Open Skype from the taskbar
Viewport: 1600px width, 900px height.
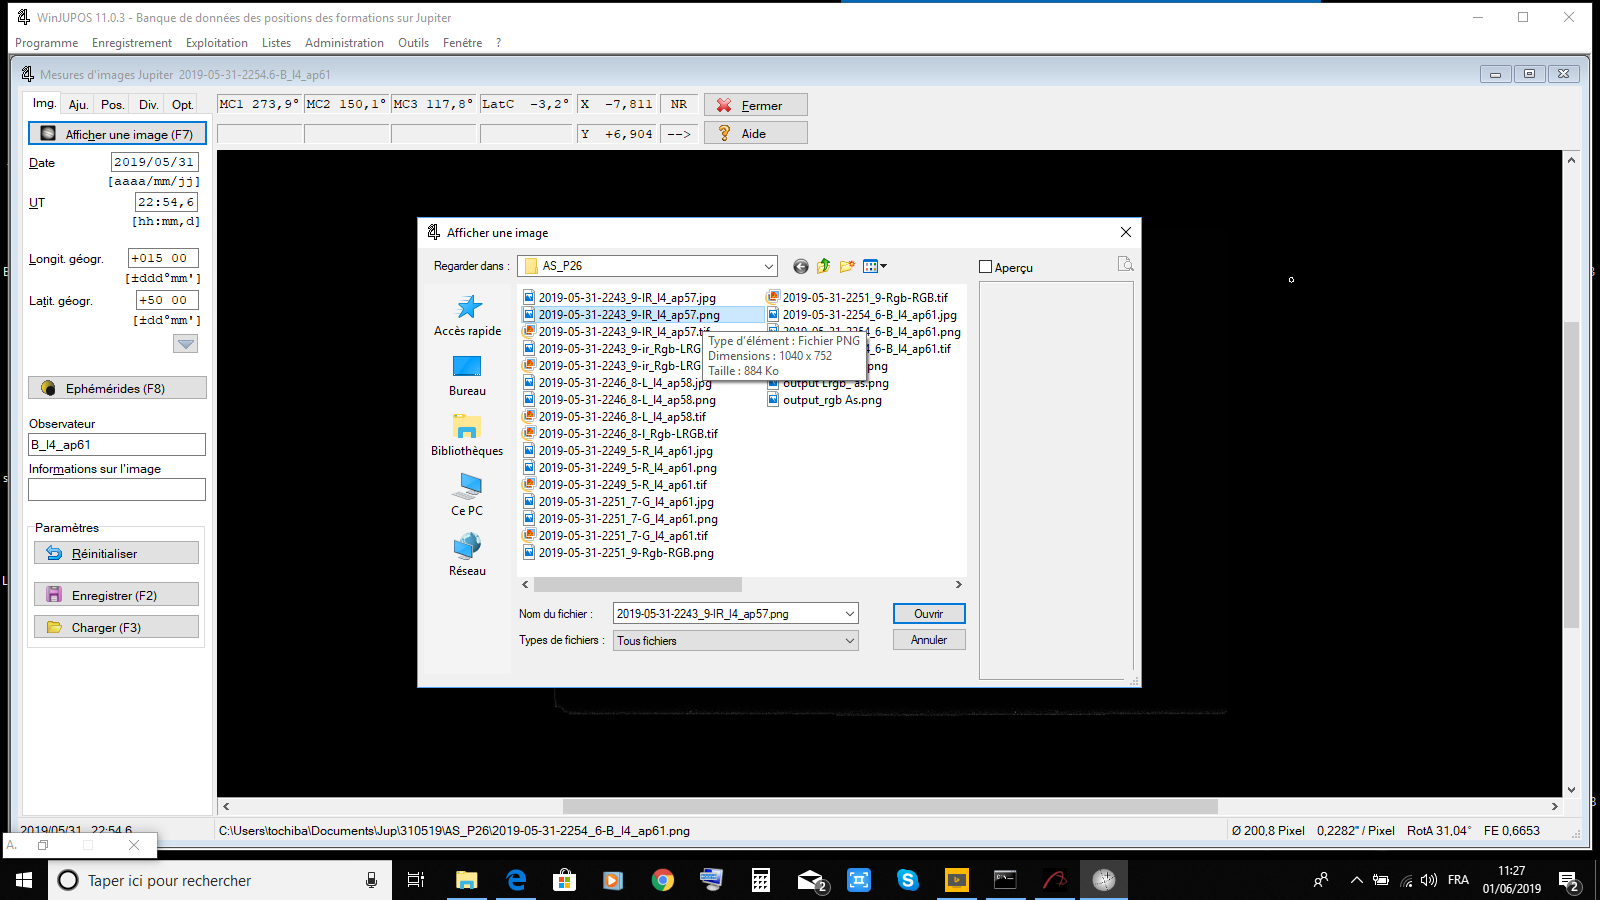(x=907, y=880)
